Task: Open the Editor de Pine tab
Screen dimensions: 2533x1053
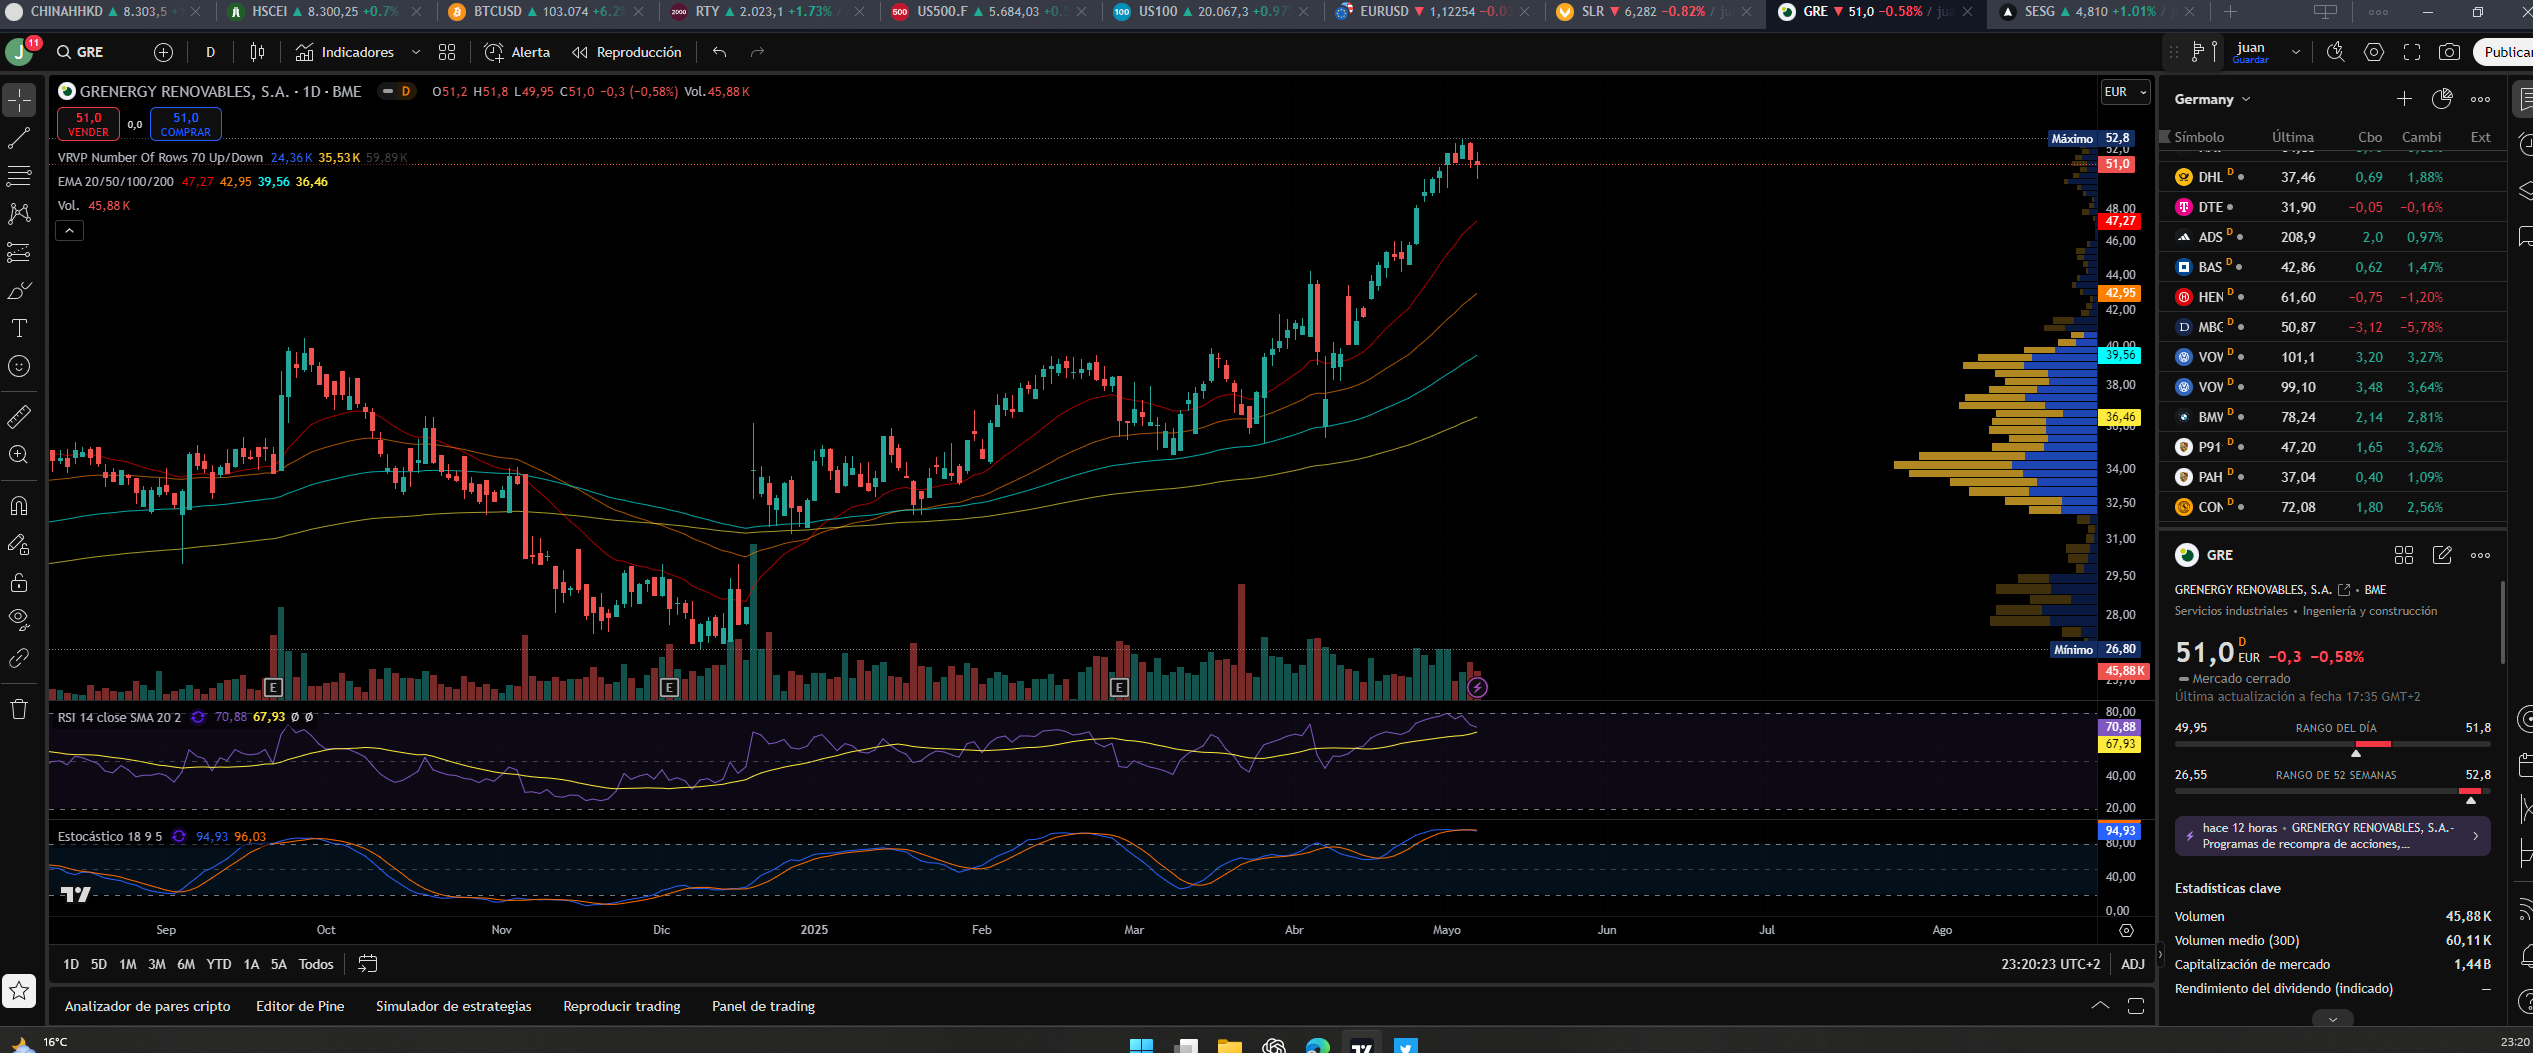Action: [300, 1006]
